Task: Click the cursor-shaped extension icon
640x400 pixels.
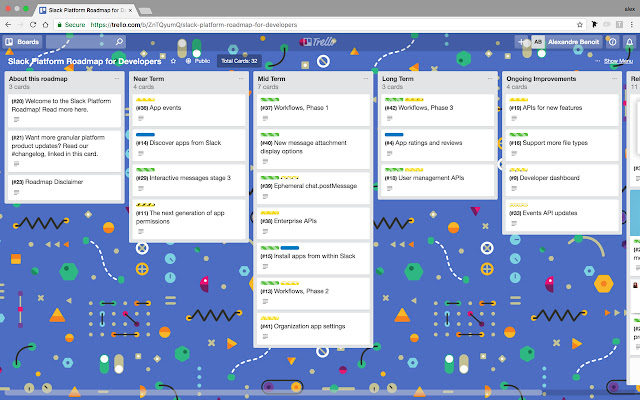Action: pos(594,24)
